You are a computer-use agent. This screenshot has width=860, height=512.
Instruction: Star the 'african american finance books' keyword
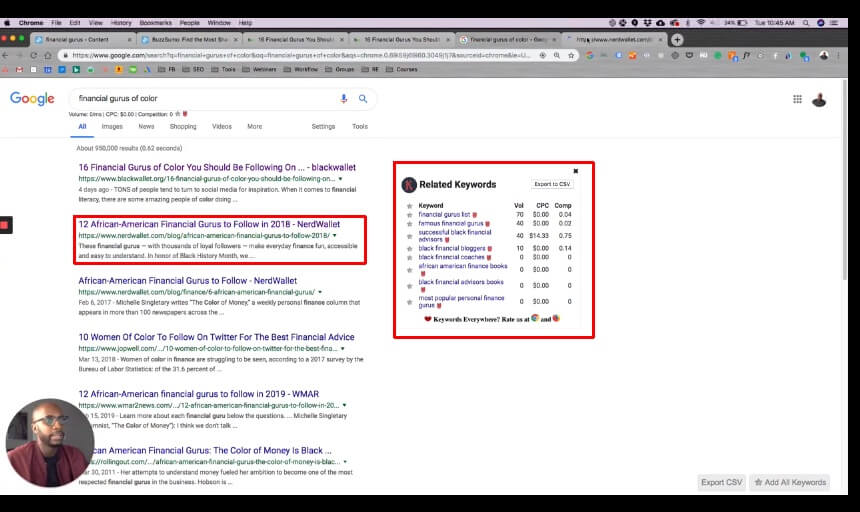click(x=409, y=270)
